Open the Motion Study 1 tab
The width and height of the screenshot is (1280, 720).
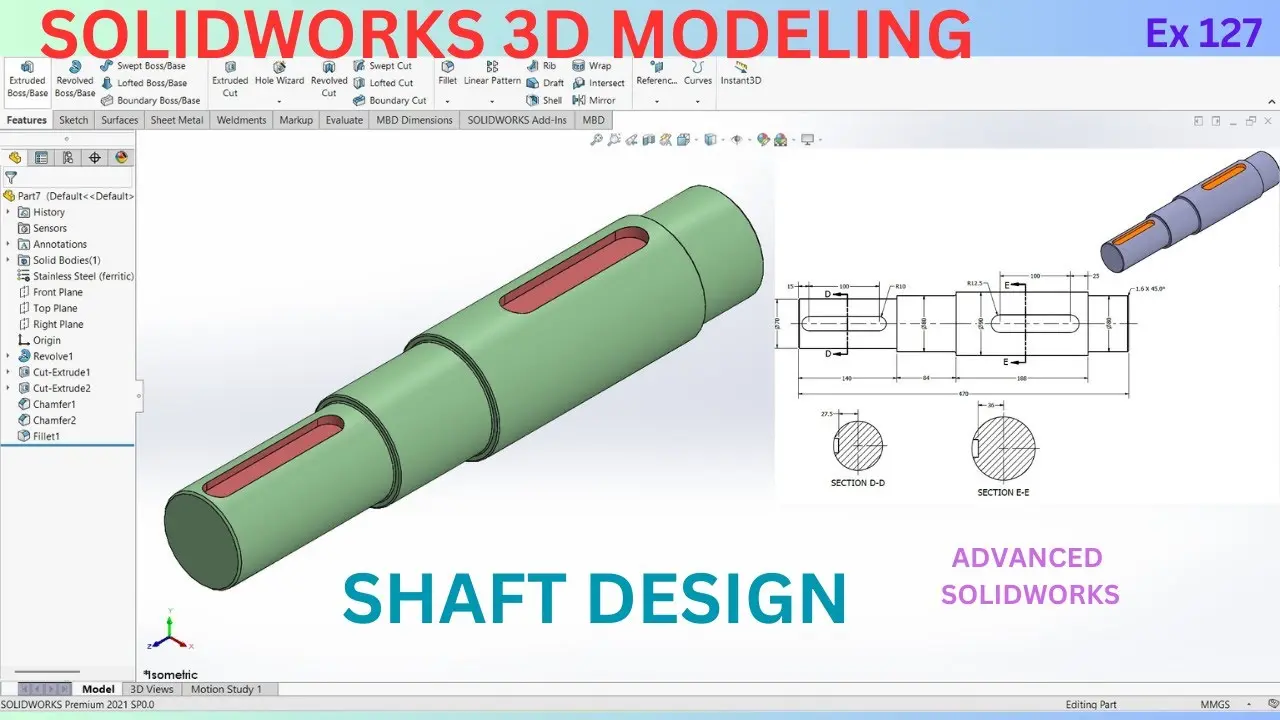tap(226, 689)
